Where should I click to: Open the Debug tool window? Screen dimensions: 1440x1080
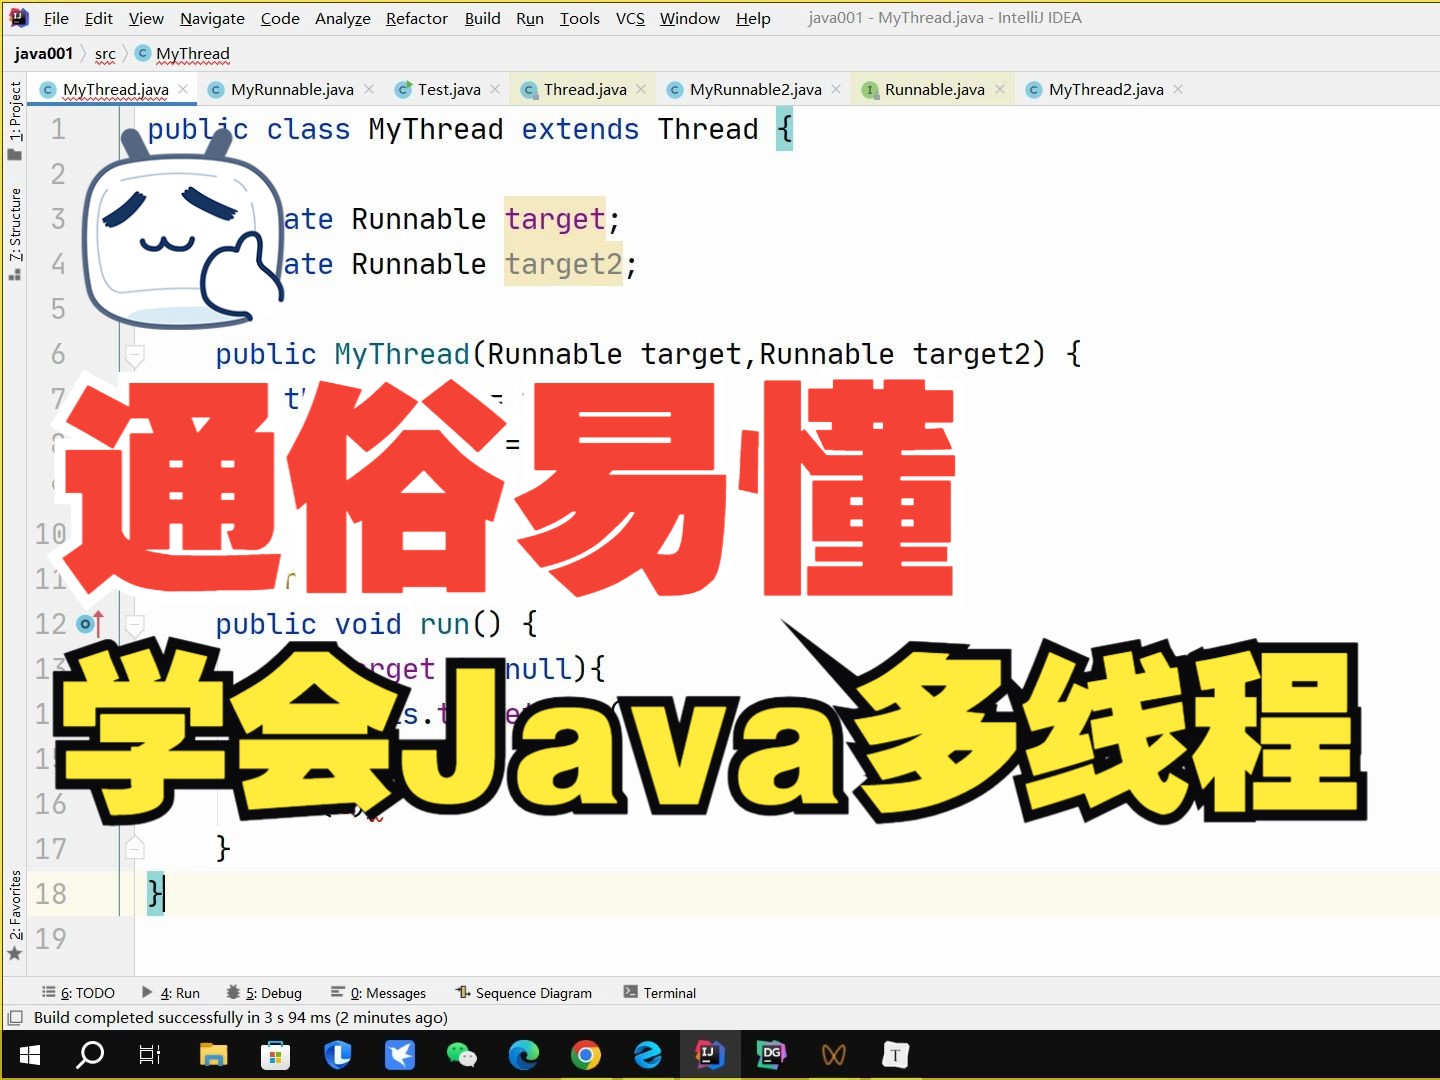[264, 992]
